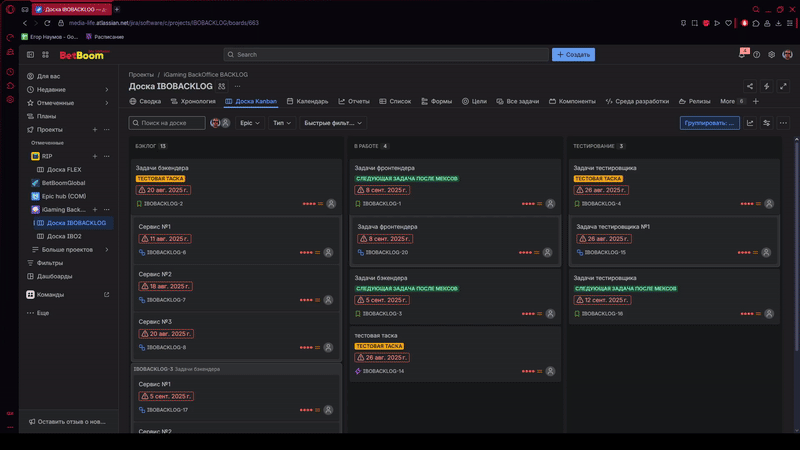Open Epic filter dropdown

[x=250, y=123]
